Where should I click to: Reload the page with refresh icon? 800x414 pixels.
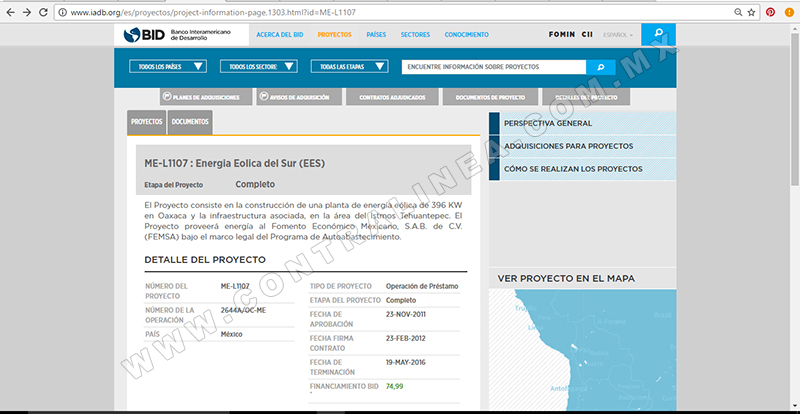coord(43,12)
